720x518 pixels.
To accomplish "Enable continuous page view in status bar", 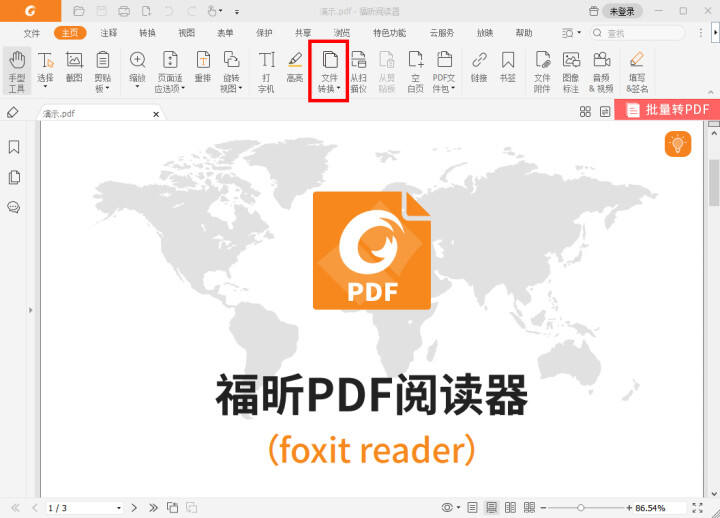I will pyautogui.click(x=491, y=507).
